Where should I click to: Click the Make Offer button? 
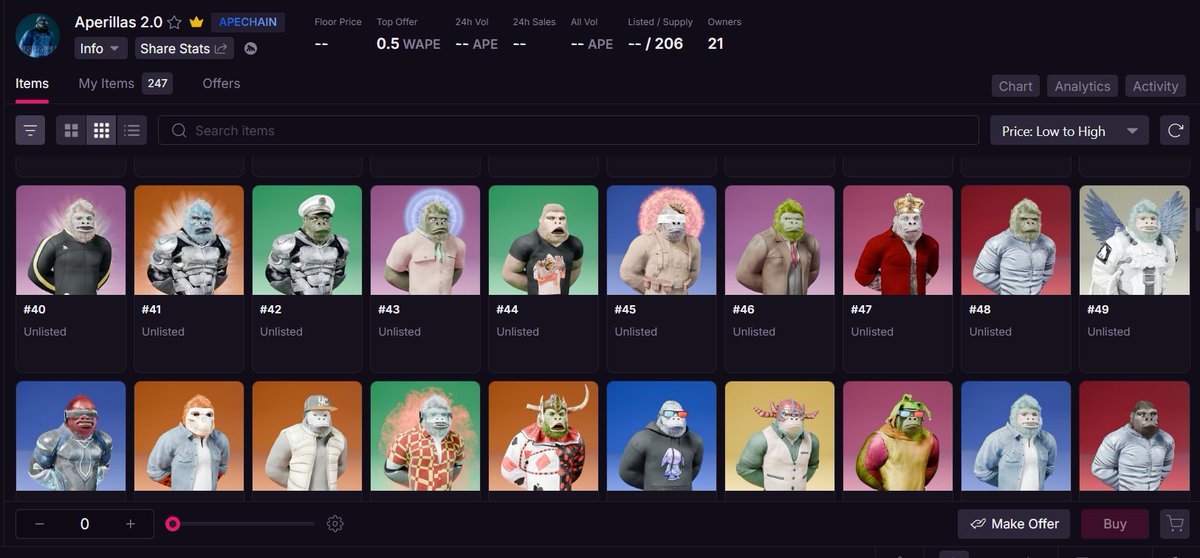point(1014,524)
